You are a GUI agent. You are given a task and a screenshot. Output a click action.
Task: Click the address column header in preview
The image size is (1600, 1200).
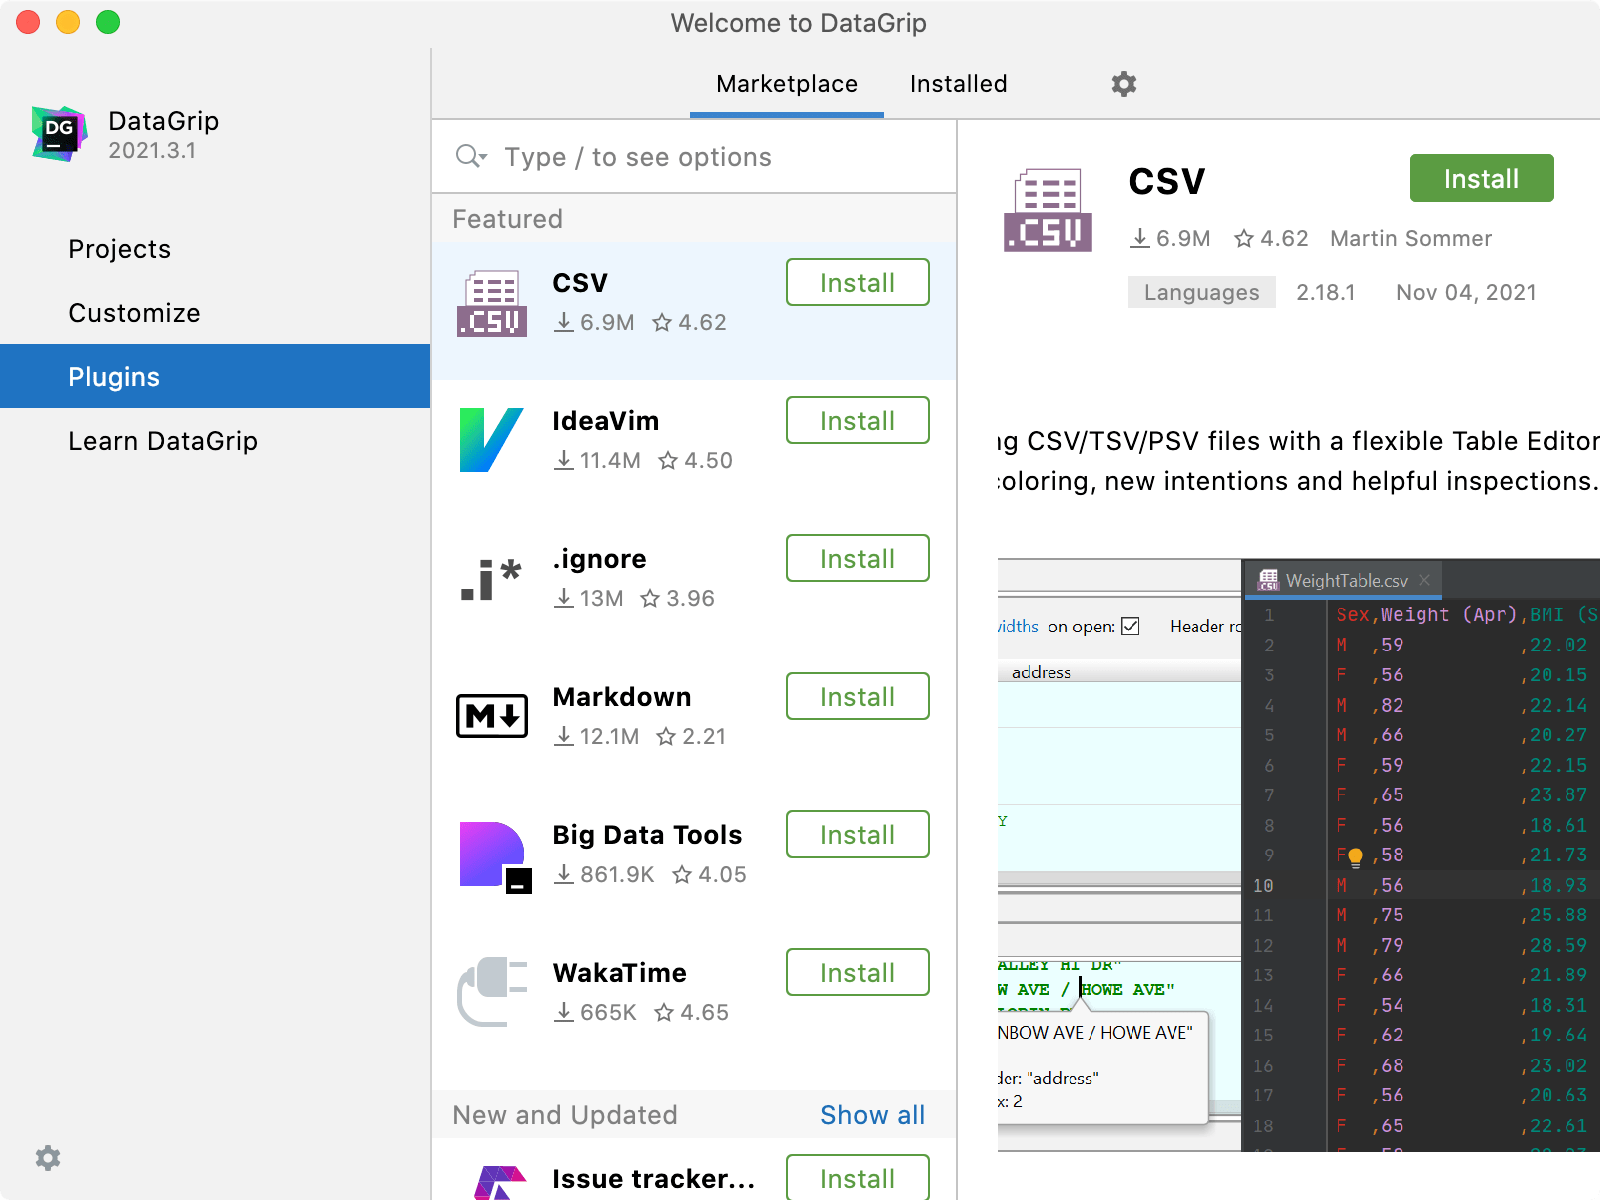pyautogui.click(x=1041, y=672)
